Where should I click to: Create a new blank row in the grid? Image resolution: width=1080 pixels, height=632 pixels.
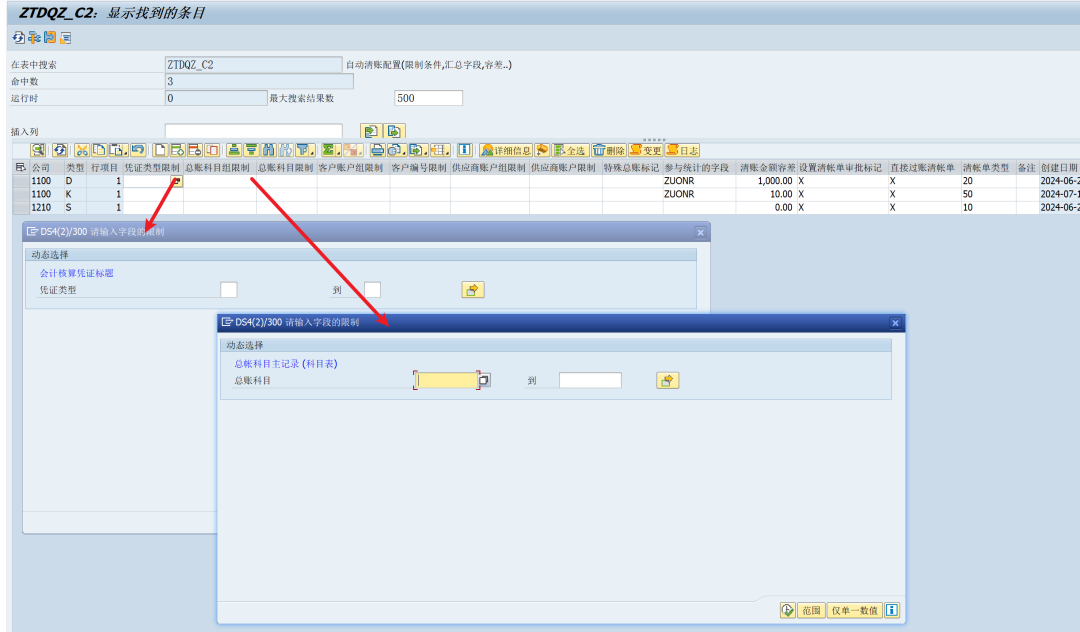coord(160,150)
